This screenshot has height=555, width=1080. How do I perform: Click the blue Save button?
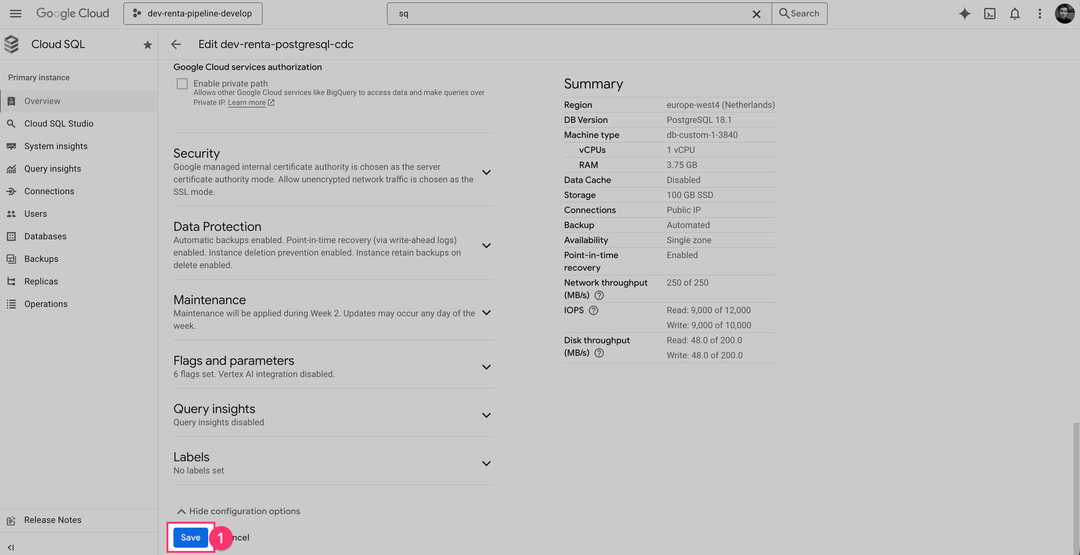pyautogui.click(x=190, y=537)
